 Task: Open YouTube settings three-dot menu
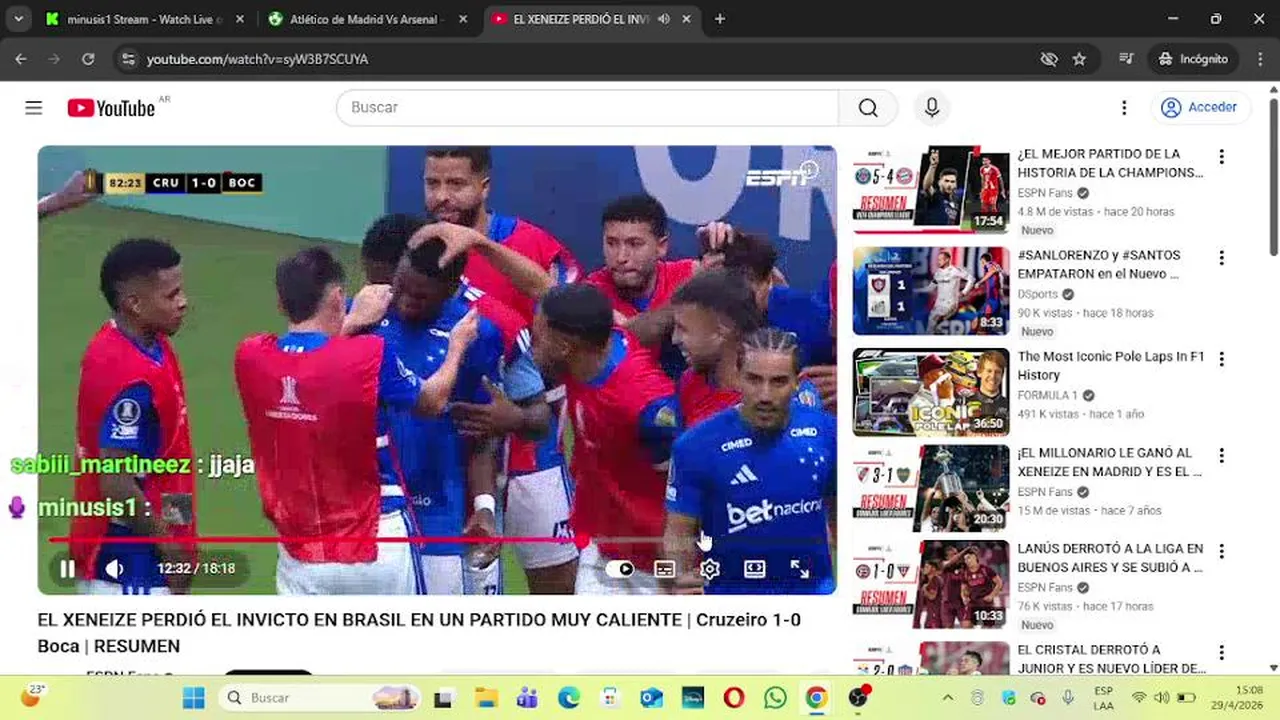tap(1124, 108)
